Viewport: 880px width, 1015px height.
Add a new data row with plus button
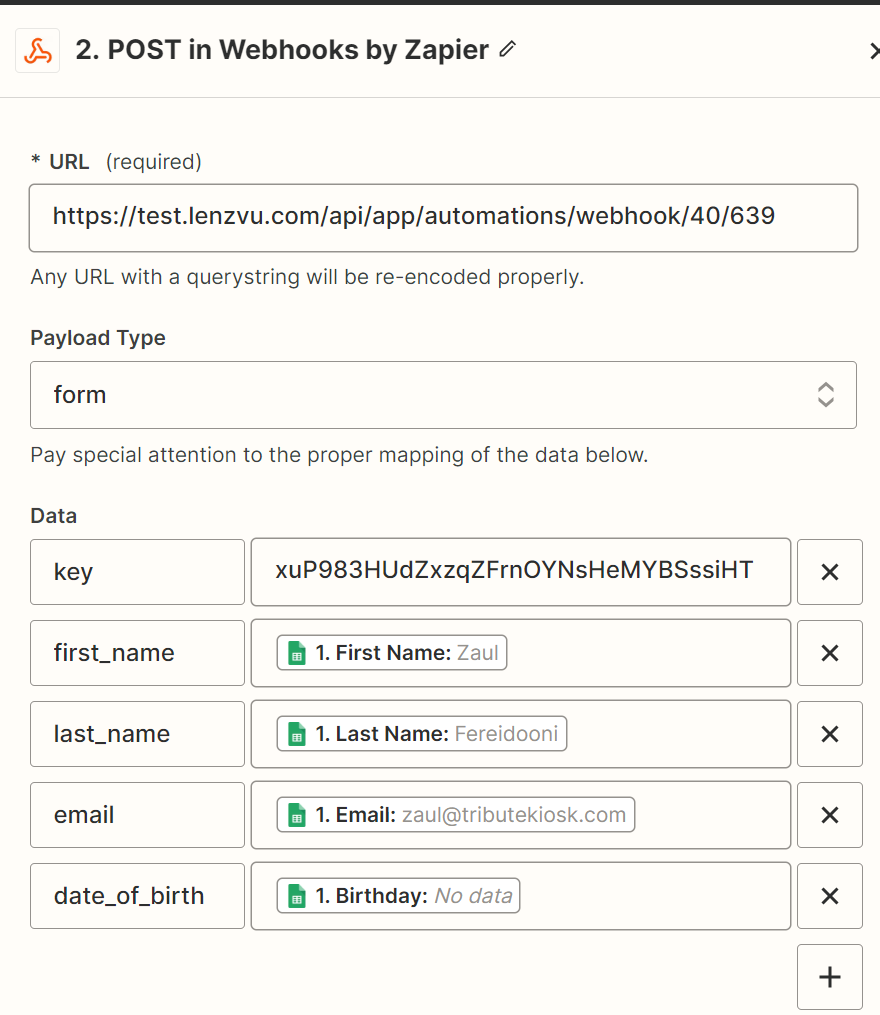coord(829,977)
